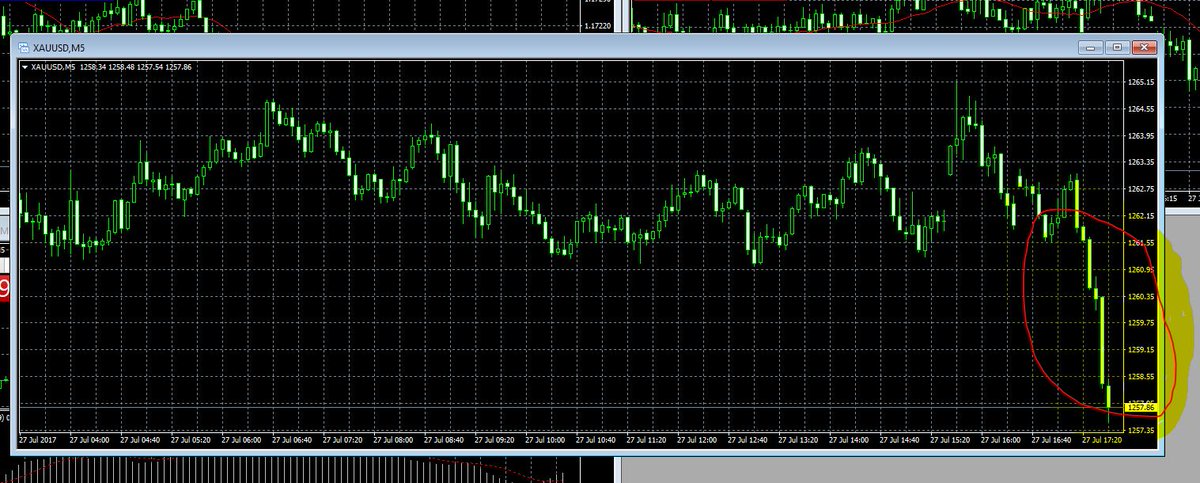Click the 1260.35 price scale label

1141,297
